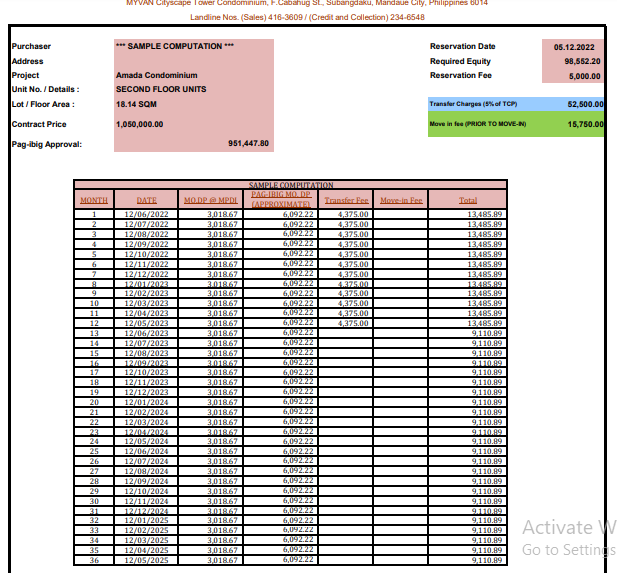Click the 18.14 SQM floor area value

pos(137,104)
